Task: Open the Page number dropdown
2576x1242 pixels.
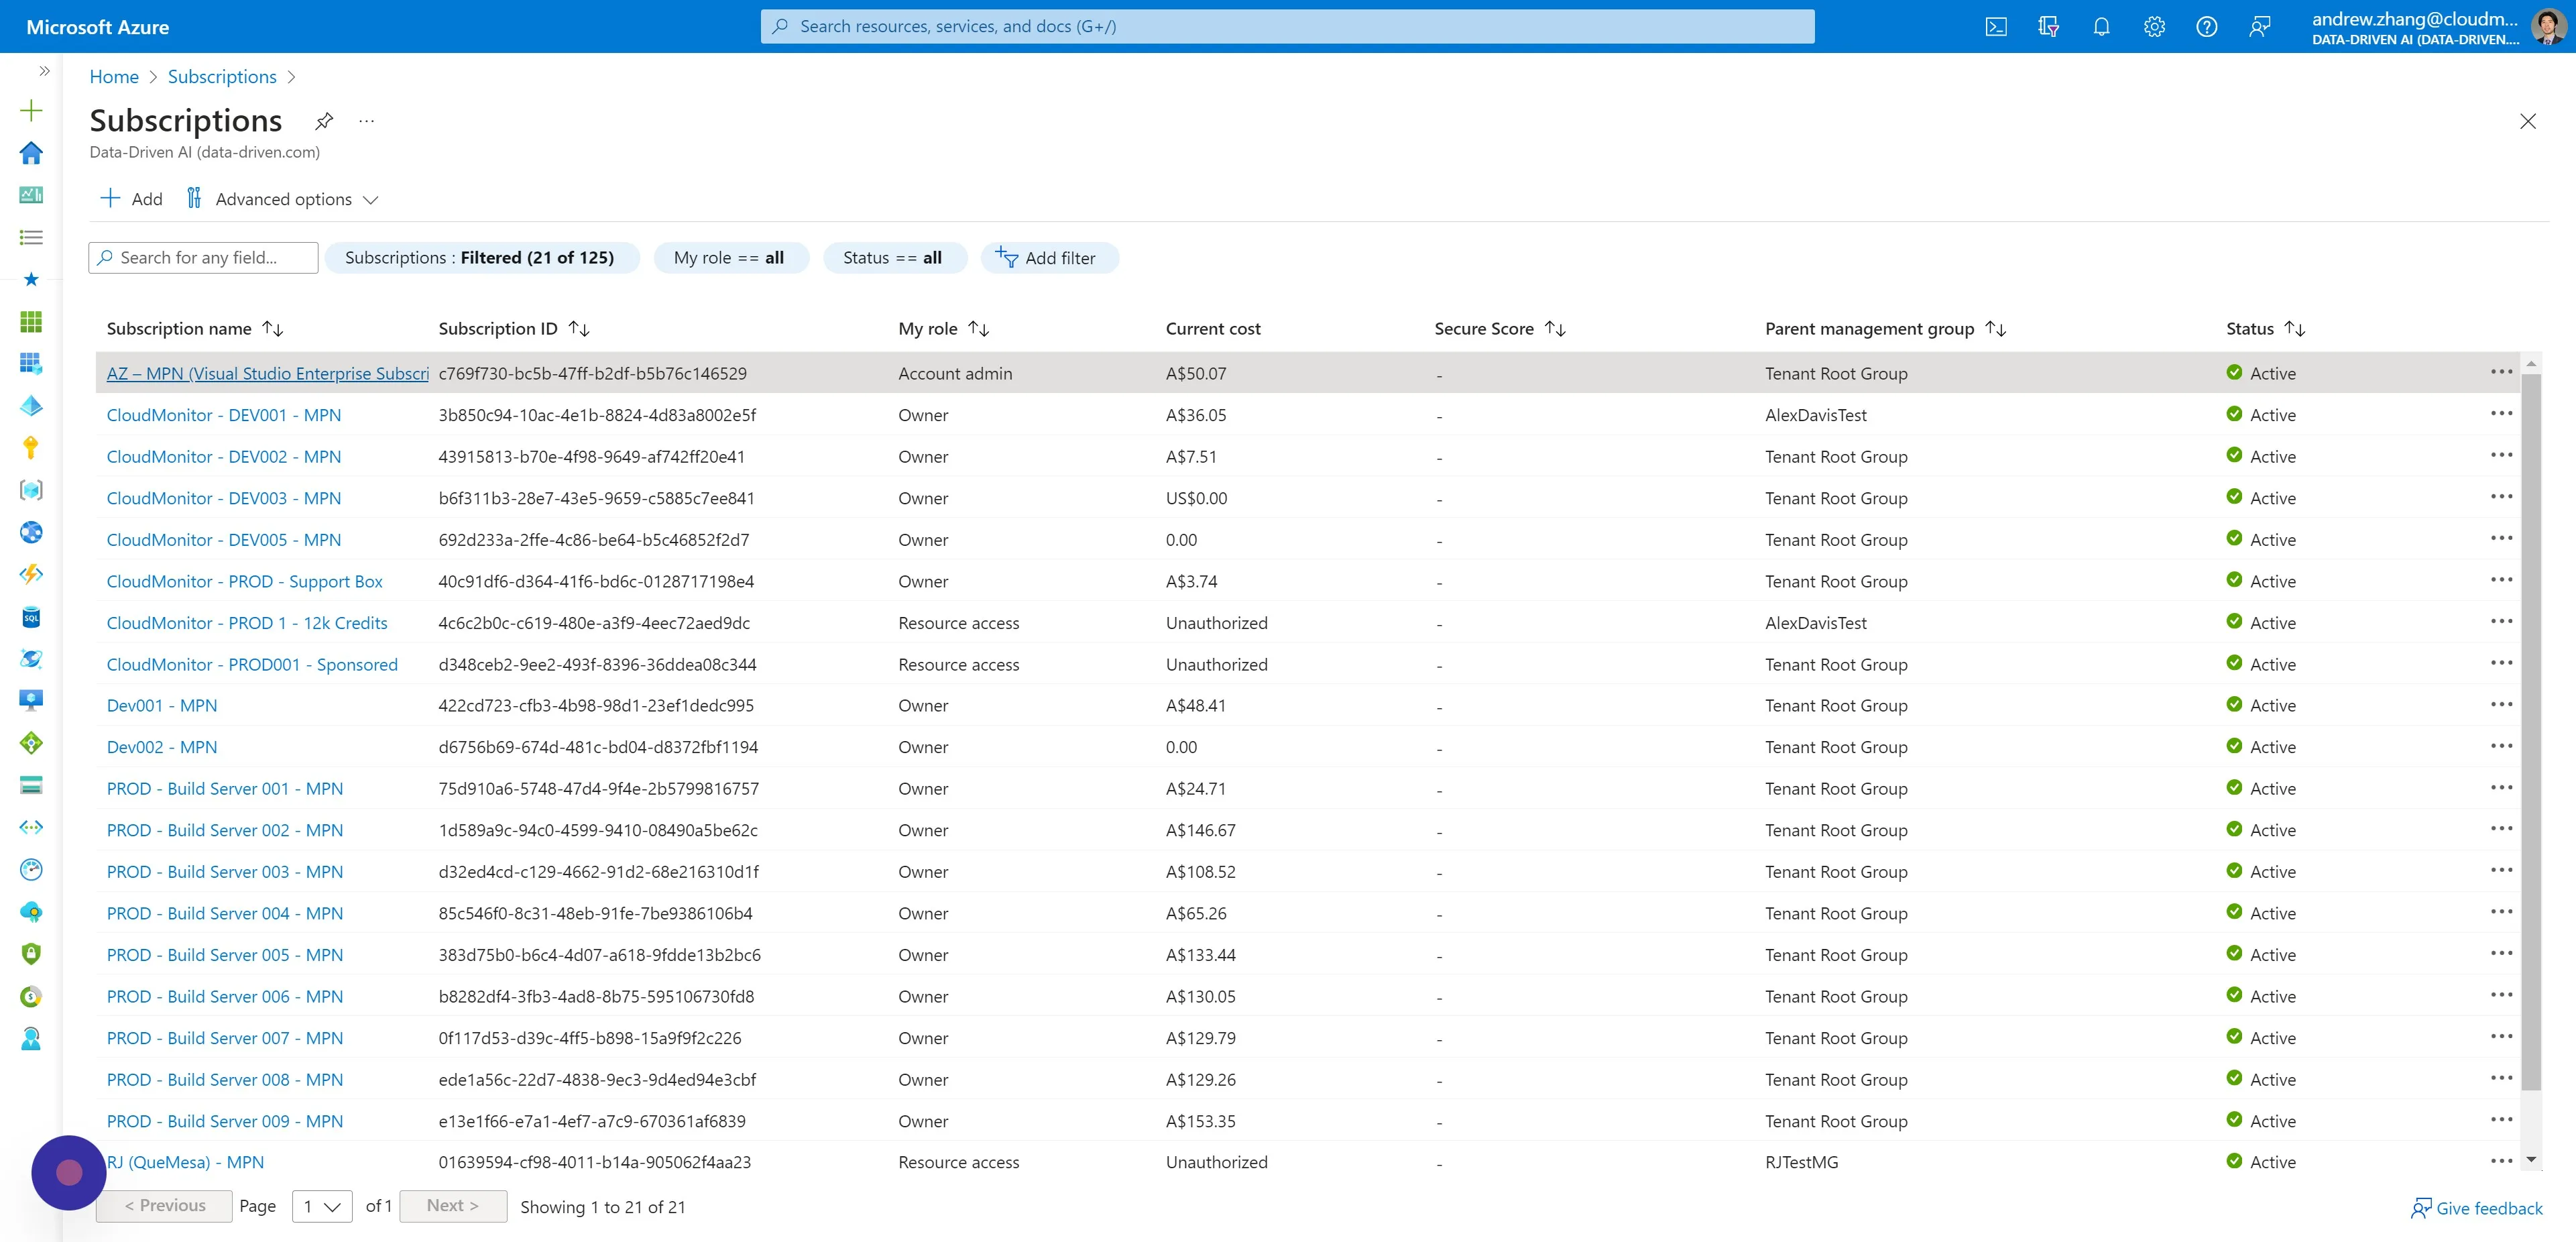Action: (322, 1206)
